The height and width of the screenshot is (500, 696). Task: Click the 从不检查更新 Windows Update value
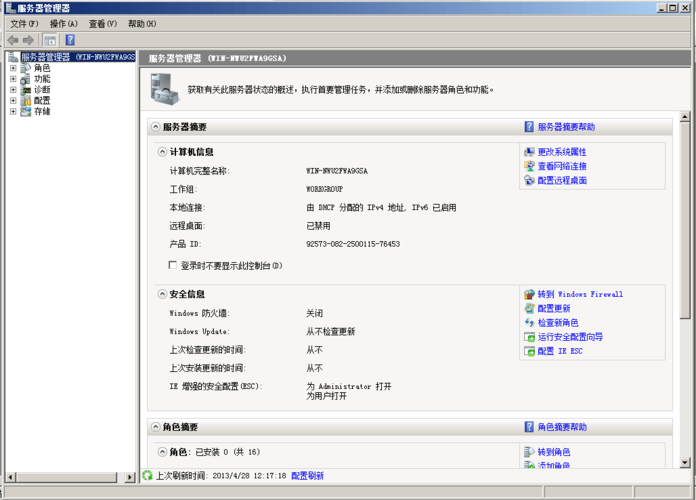click(331, 331)
